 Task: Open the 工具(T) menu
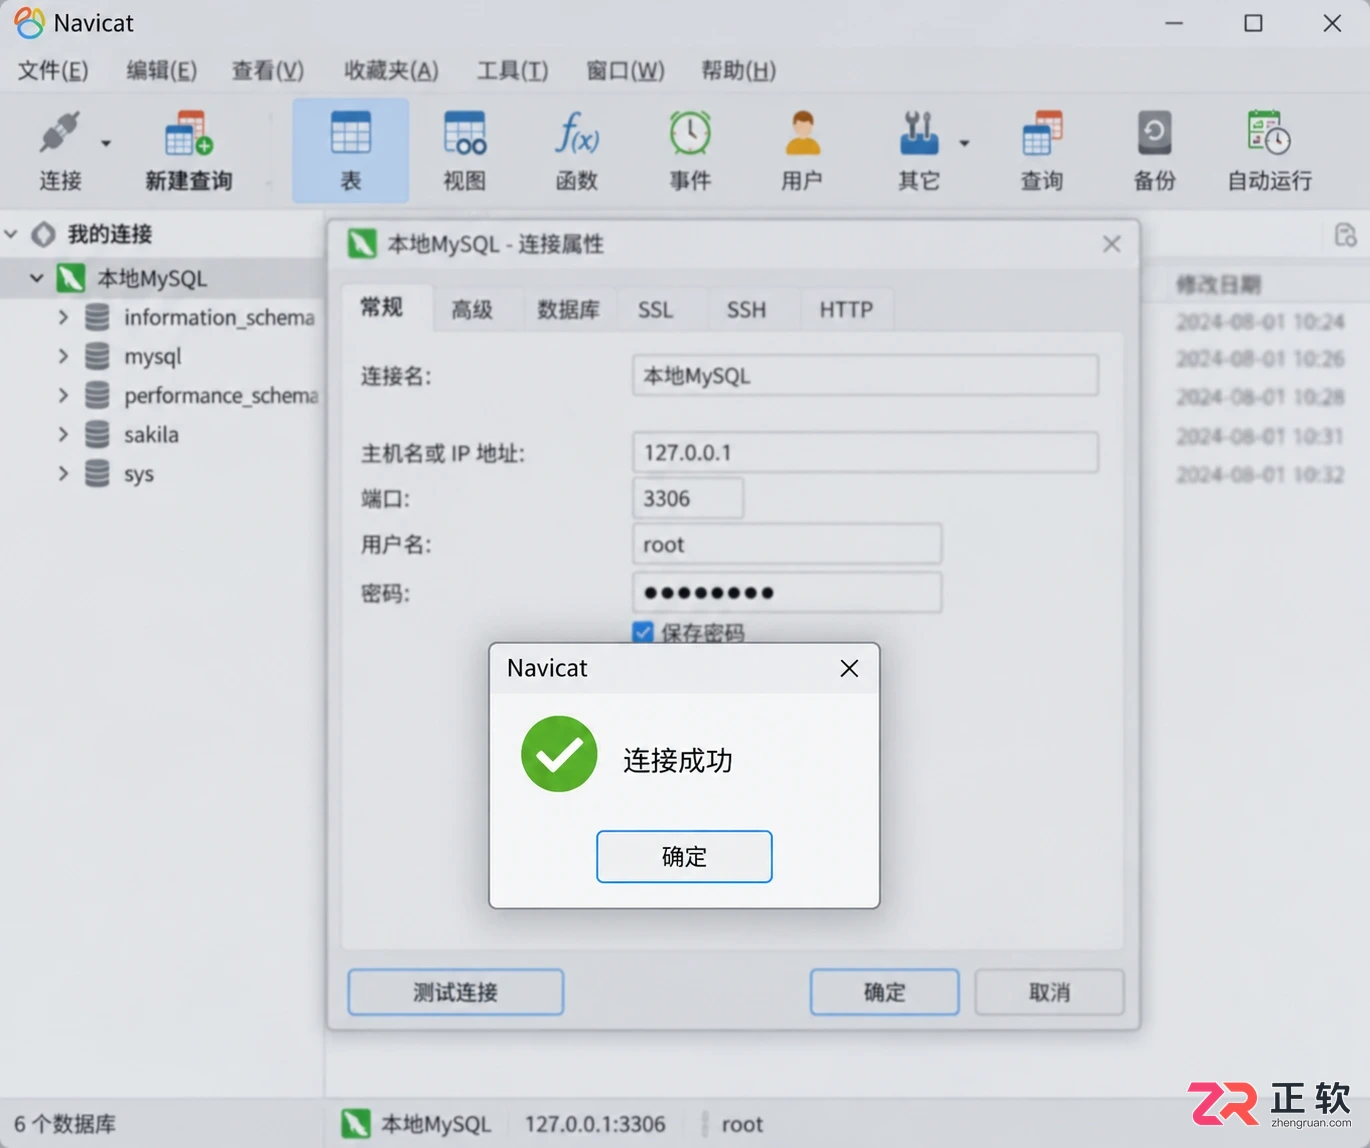point(512,70)
